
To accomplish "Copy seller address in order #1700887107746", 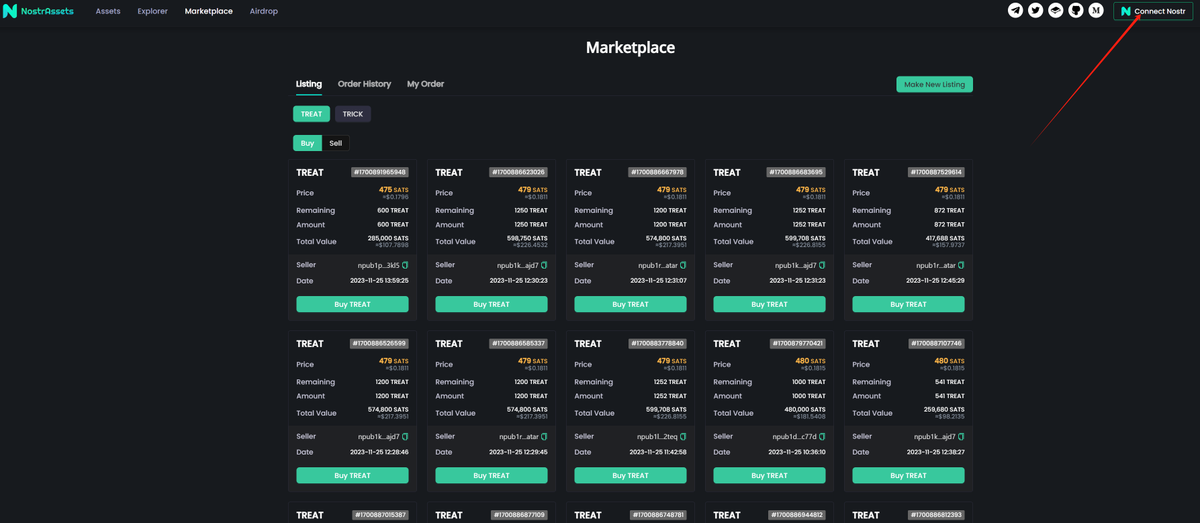I will (961, 437).
